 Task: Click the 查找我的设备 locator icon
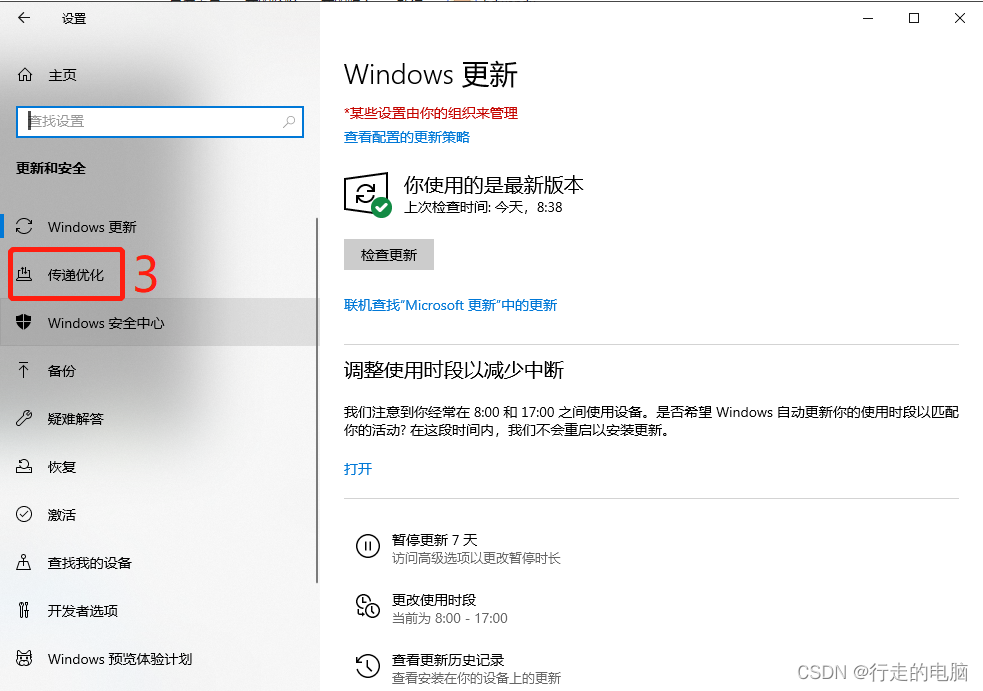tap(24, 562)
